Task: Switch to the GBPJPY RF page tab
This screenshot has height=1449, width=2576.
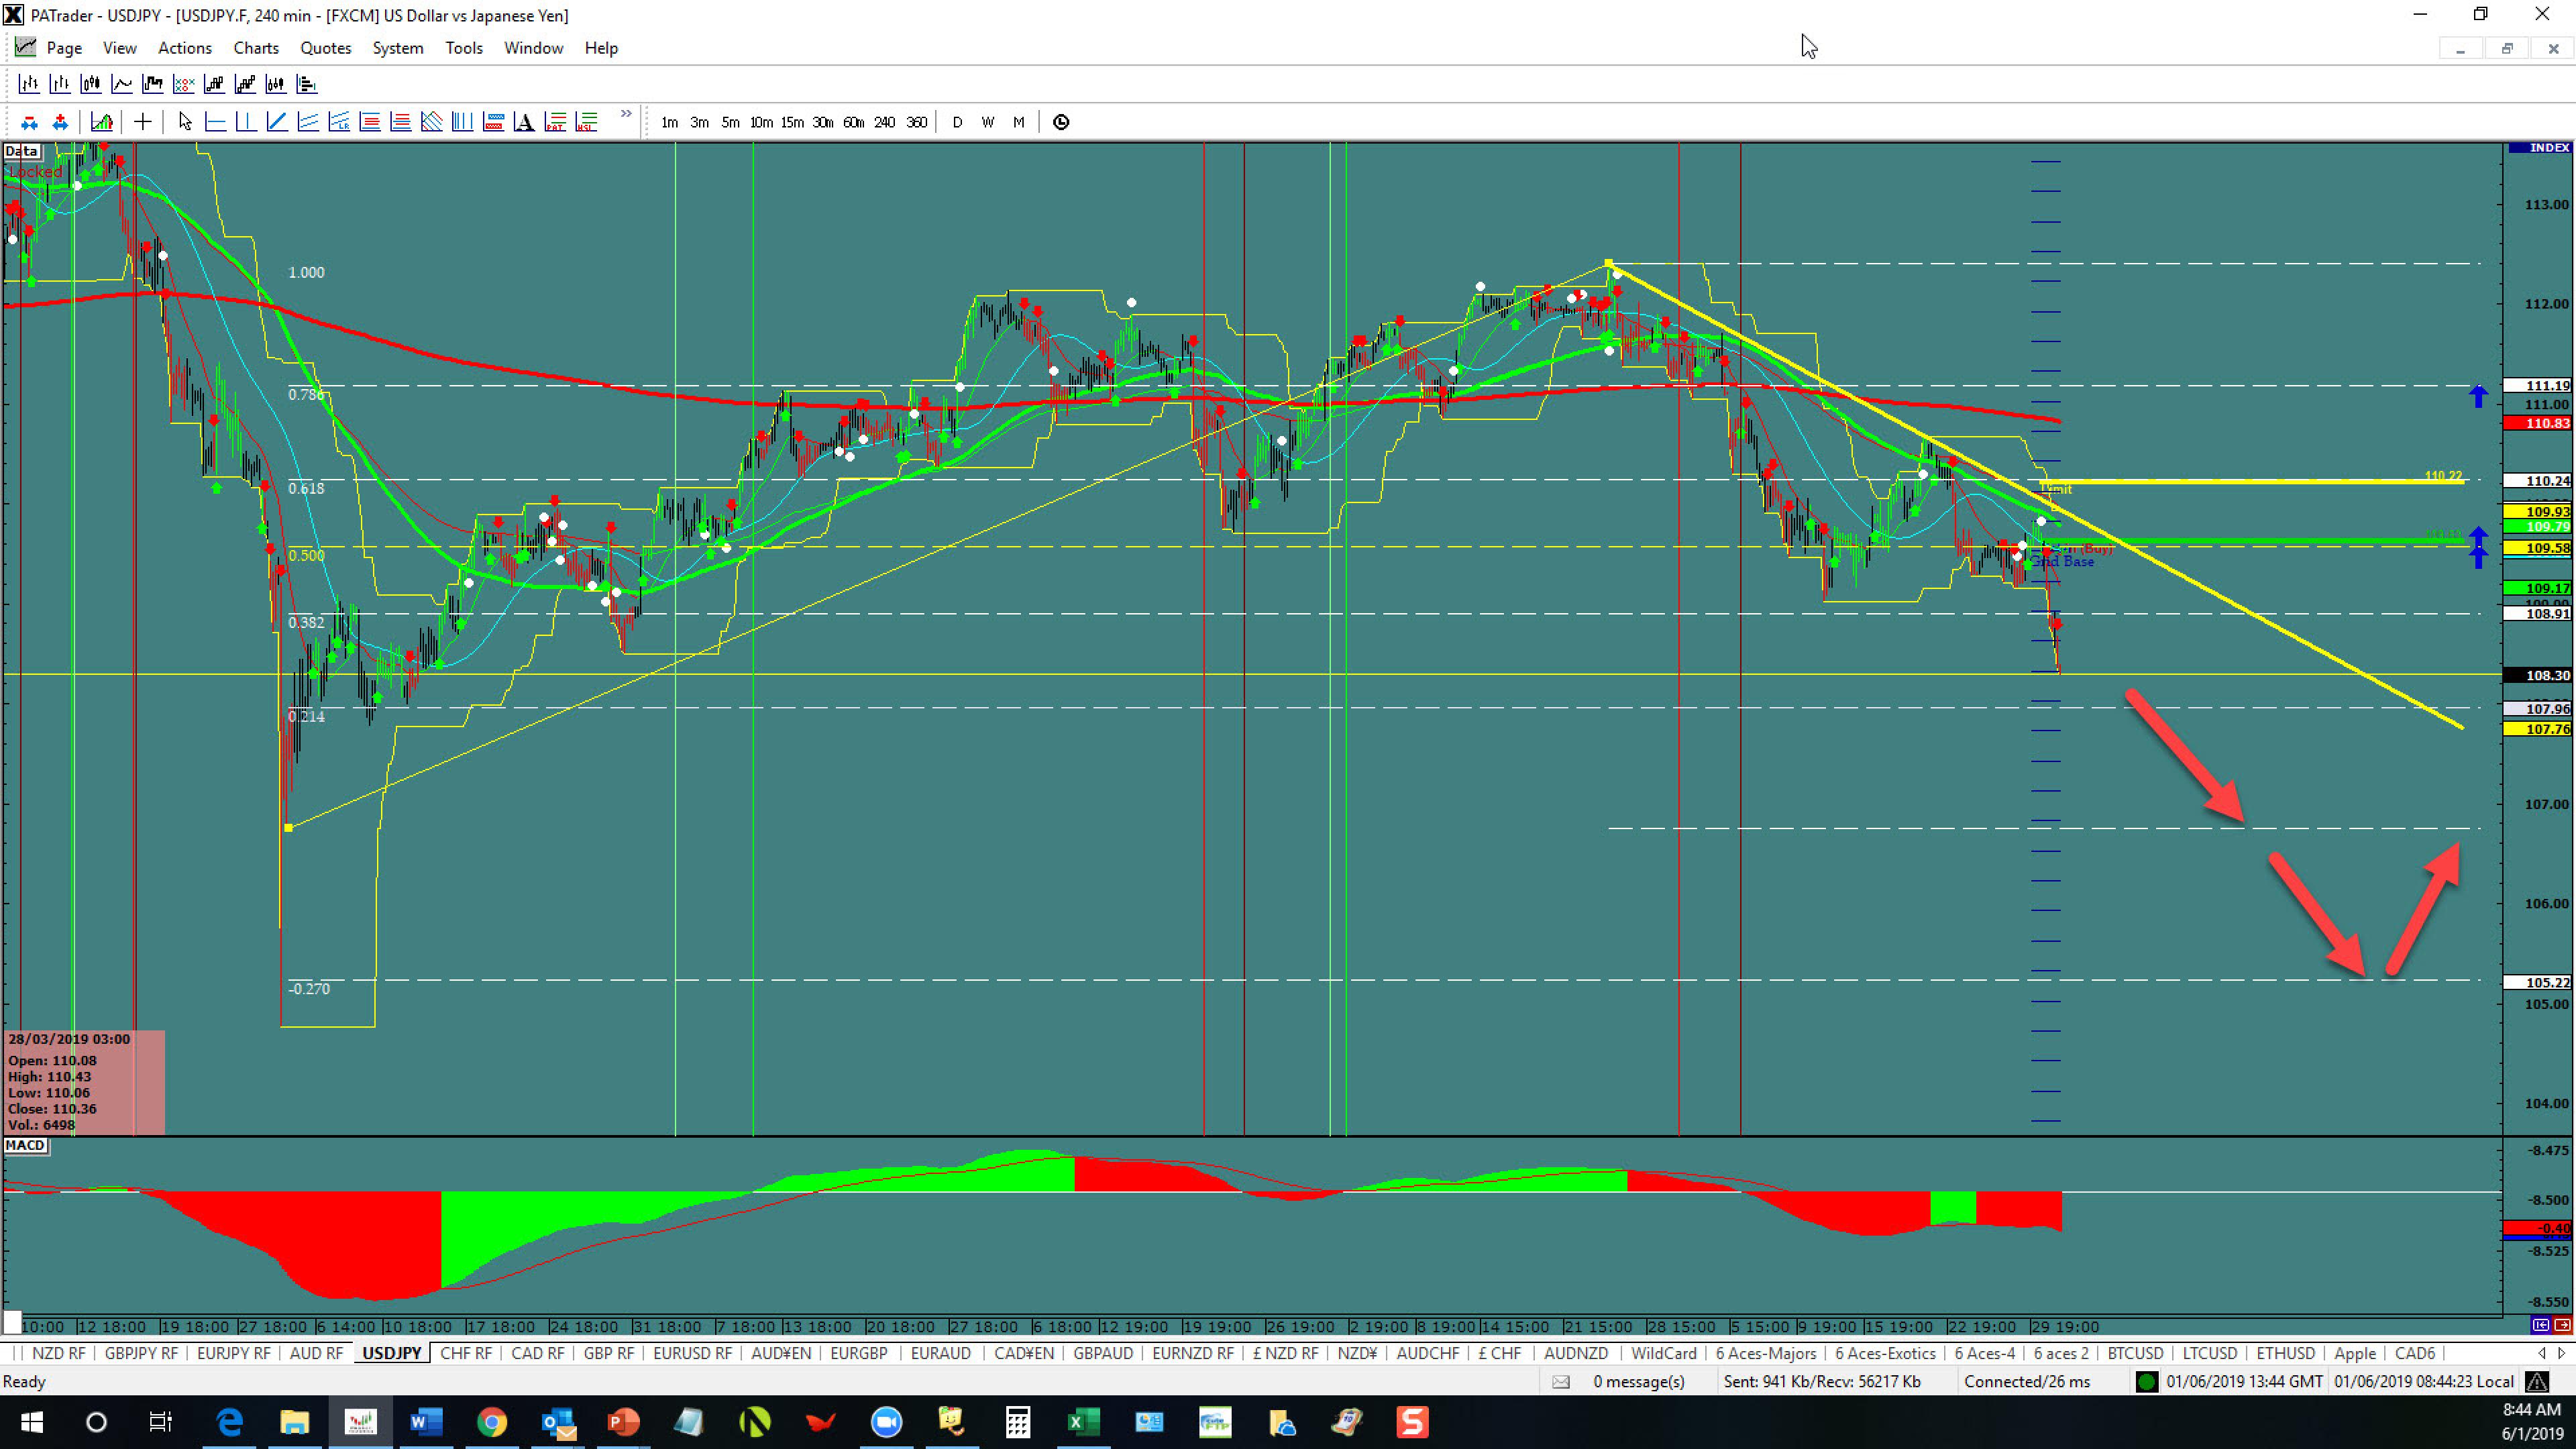Action: (x=141, y=1353)
